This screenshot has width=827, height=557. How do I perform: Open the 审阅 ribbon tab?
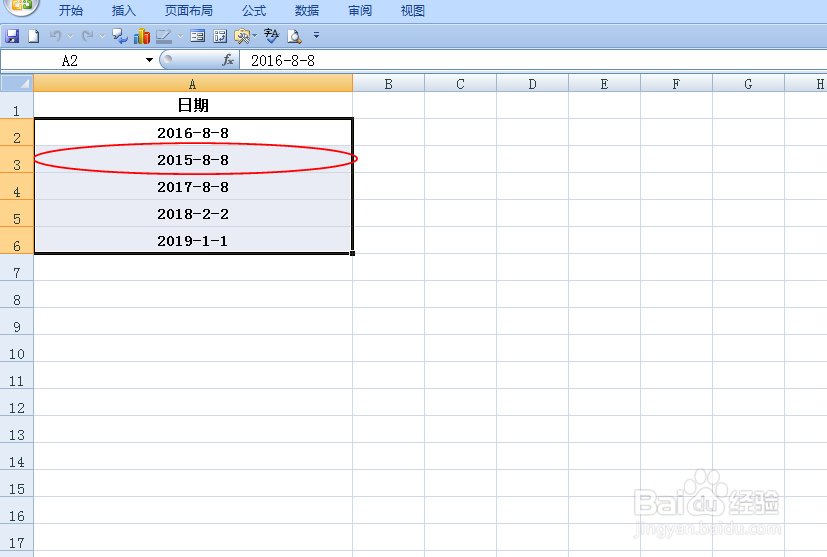coord(360,10)
